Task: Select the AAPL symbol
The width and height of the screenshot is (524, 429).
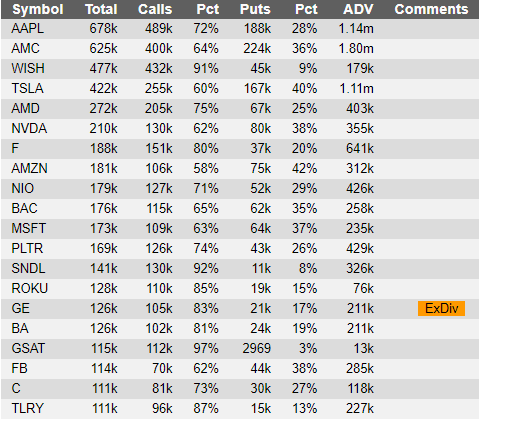Action: 27,29
